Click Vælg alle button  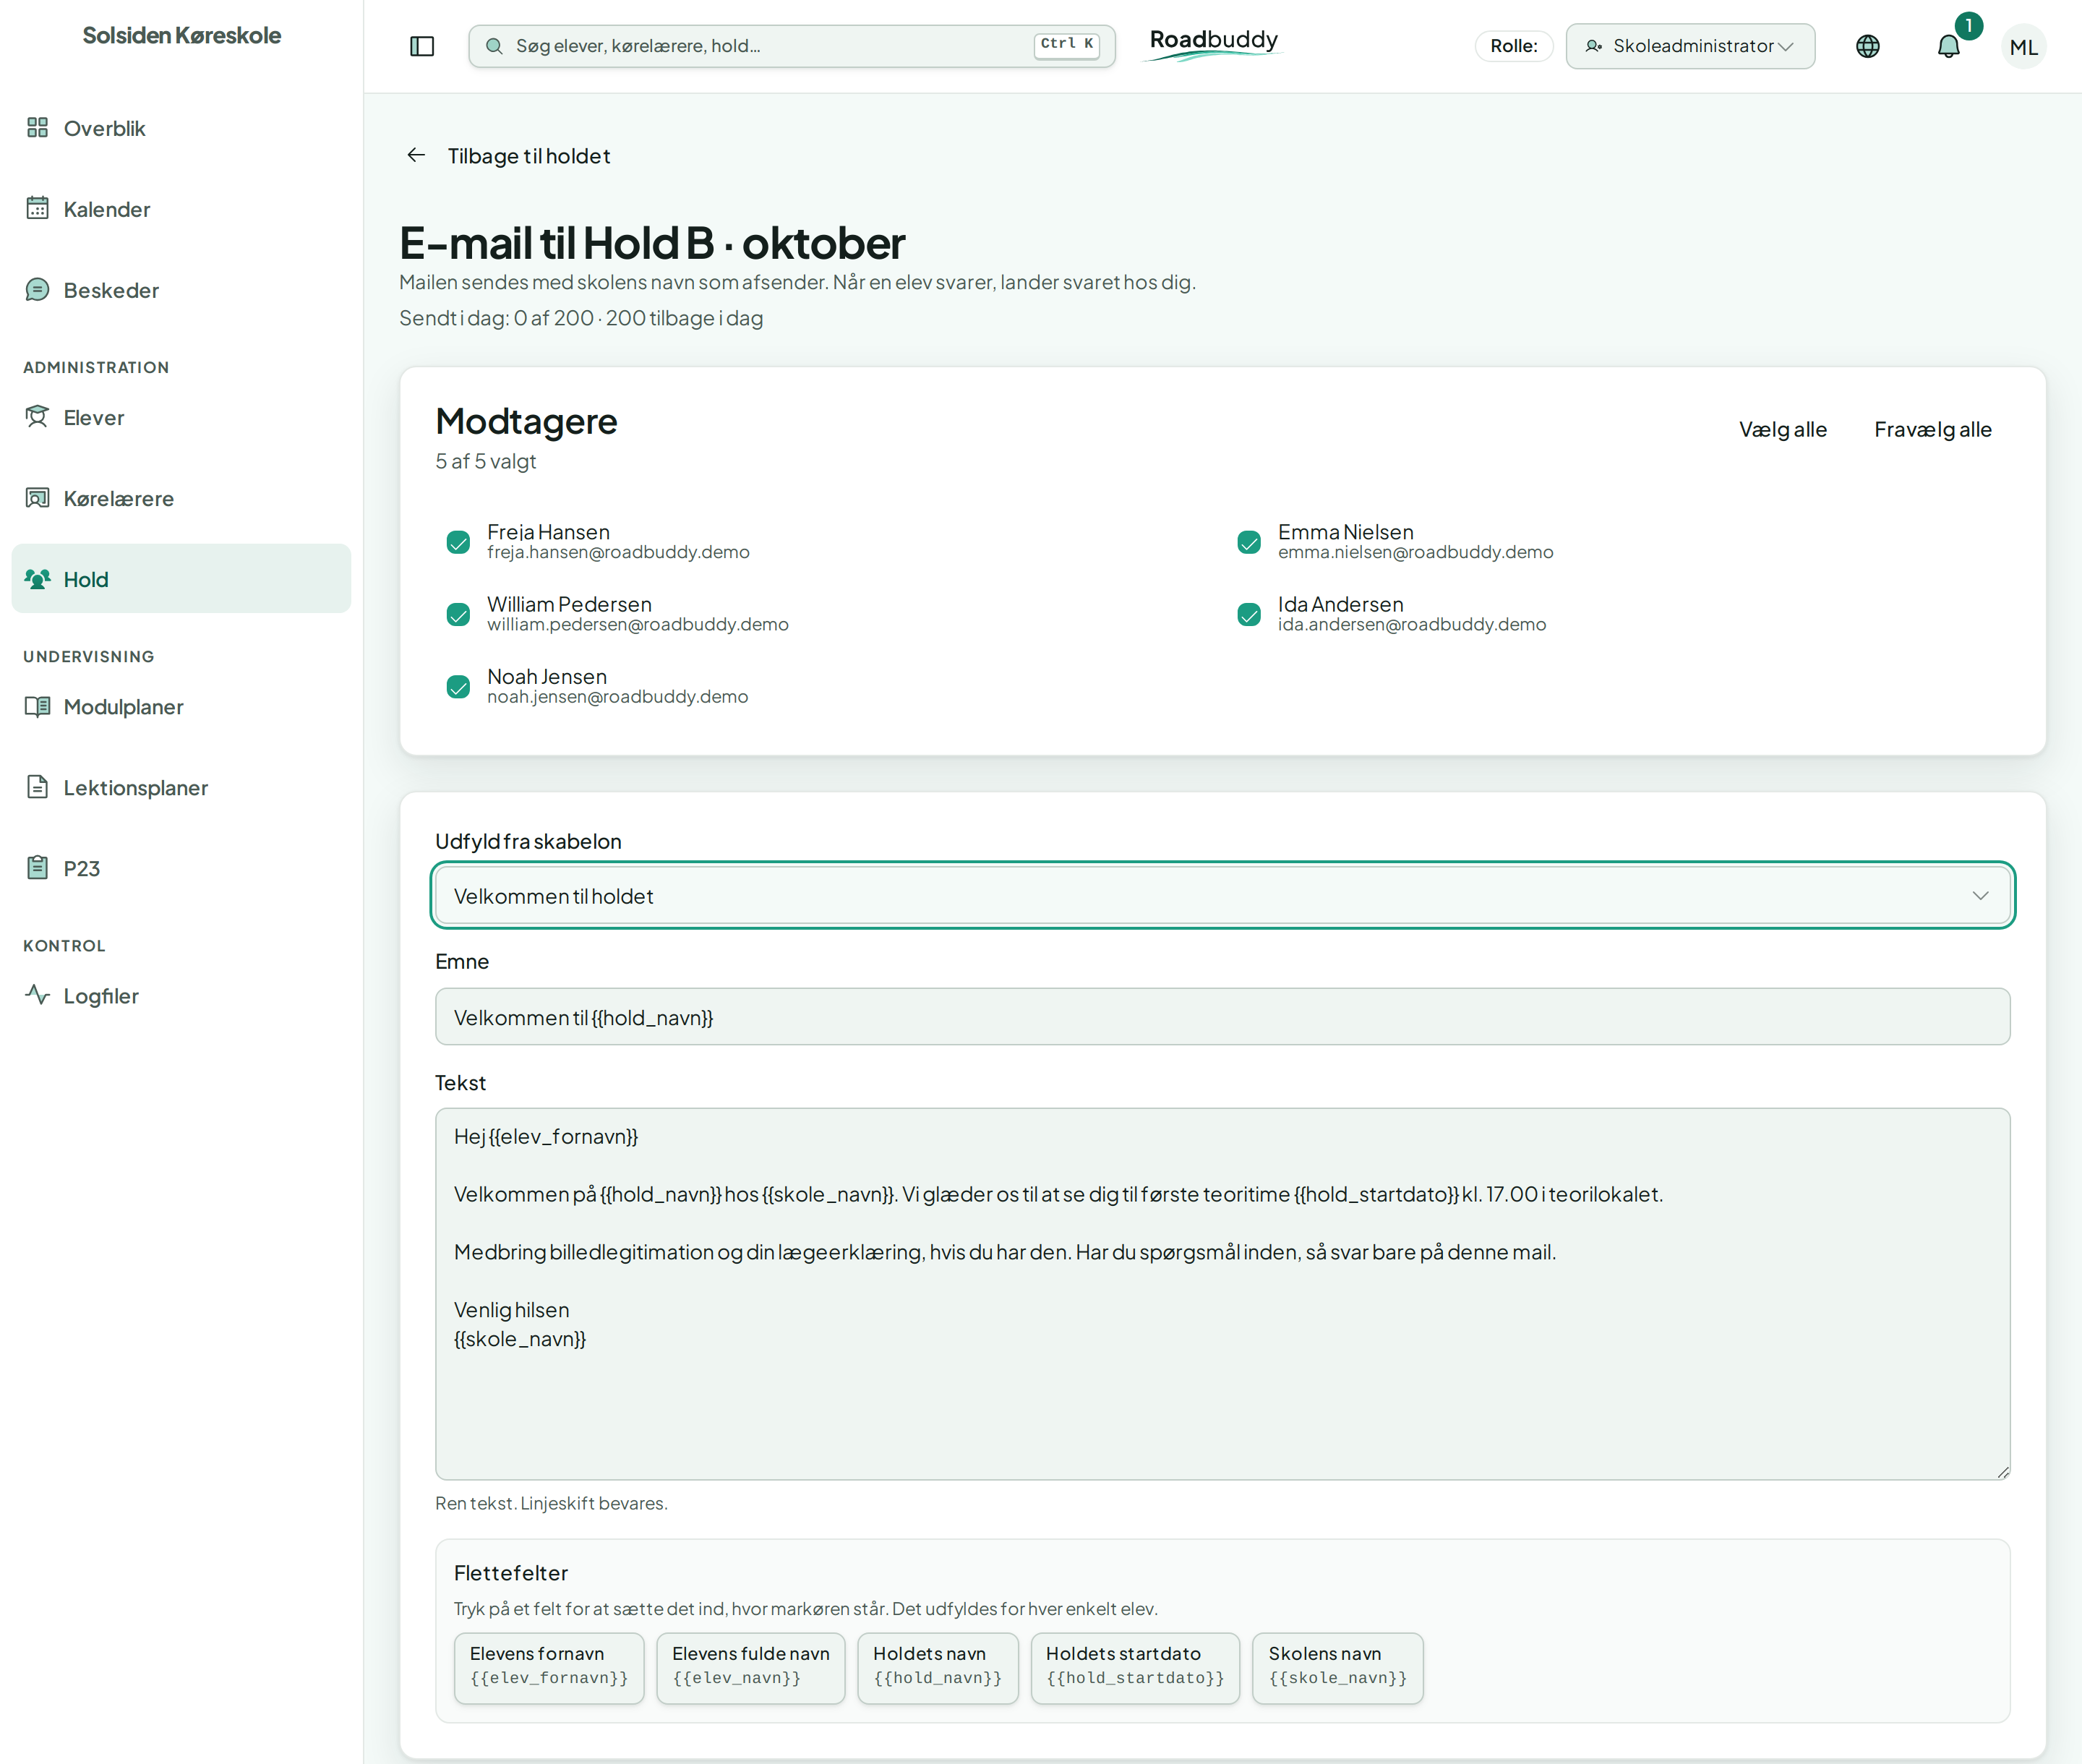pyautogui.click(x=1782, y=429)
